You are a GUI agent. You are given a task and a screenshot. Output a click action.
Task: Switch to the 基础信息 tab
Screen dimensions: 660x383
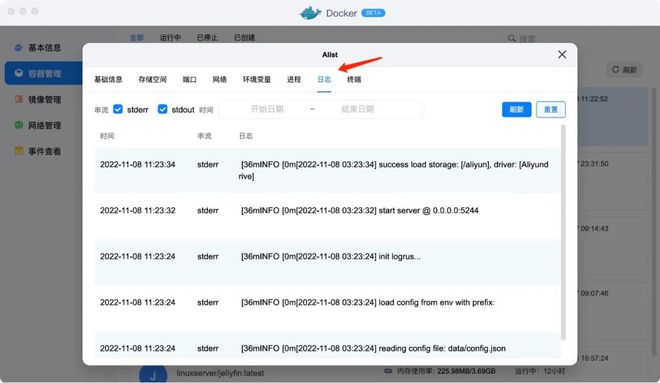click(x=108, y=79)
